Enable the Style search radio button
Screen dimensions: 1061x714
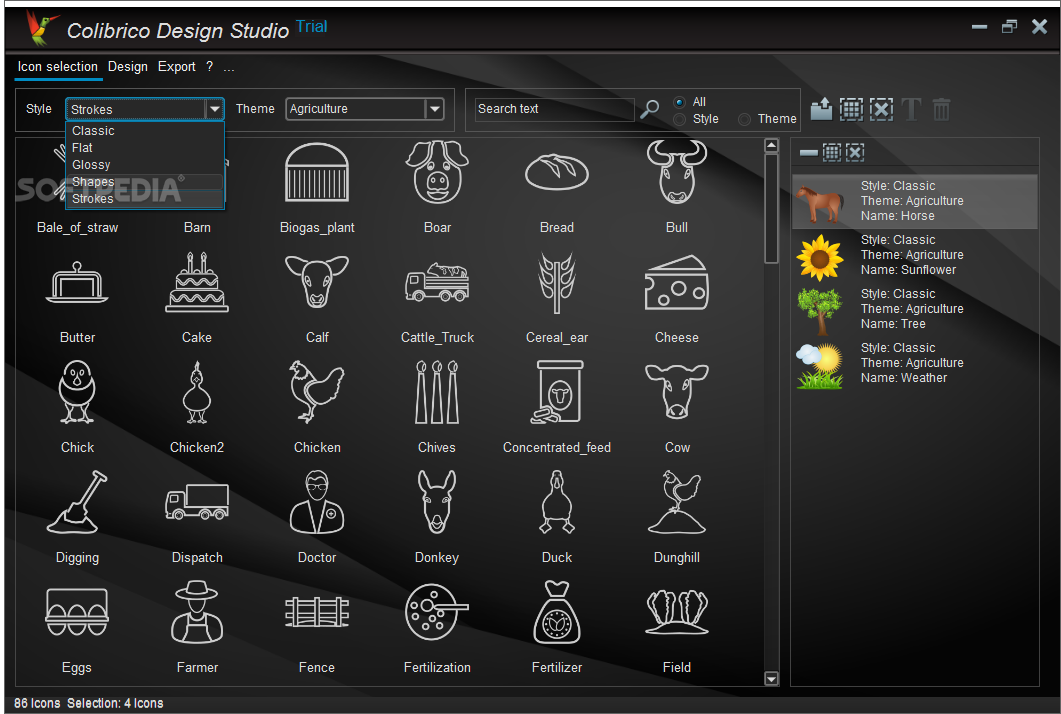point(679,119)
